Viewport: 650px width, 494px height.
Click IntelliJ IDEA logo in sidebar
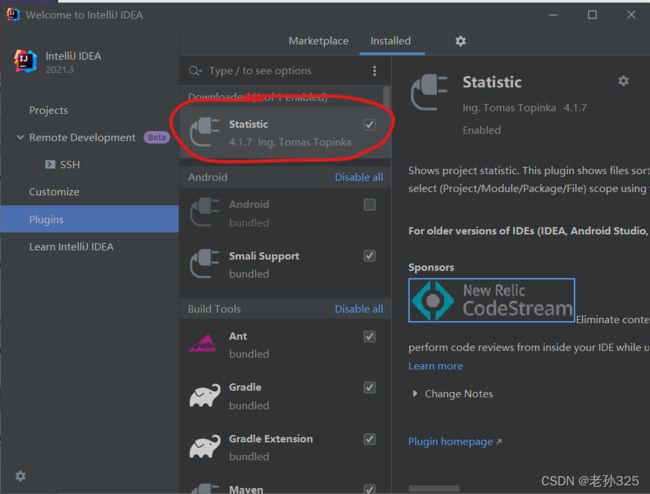(x=26, y=61)
